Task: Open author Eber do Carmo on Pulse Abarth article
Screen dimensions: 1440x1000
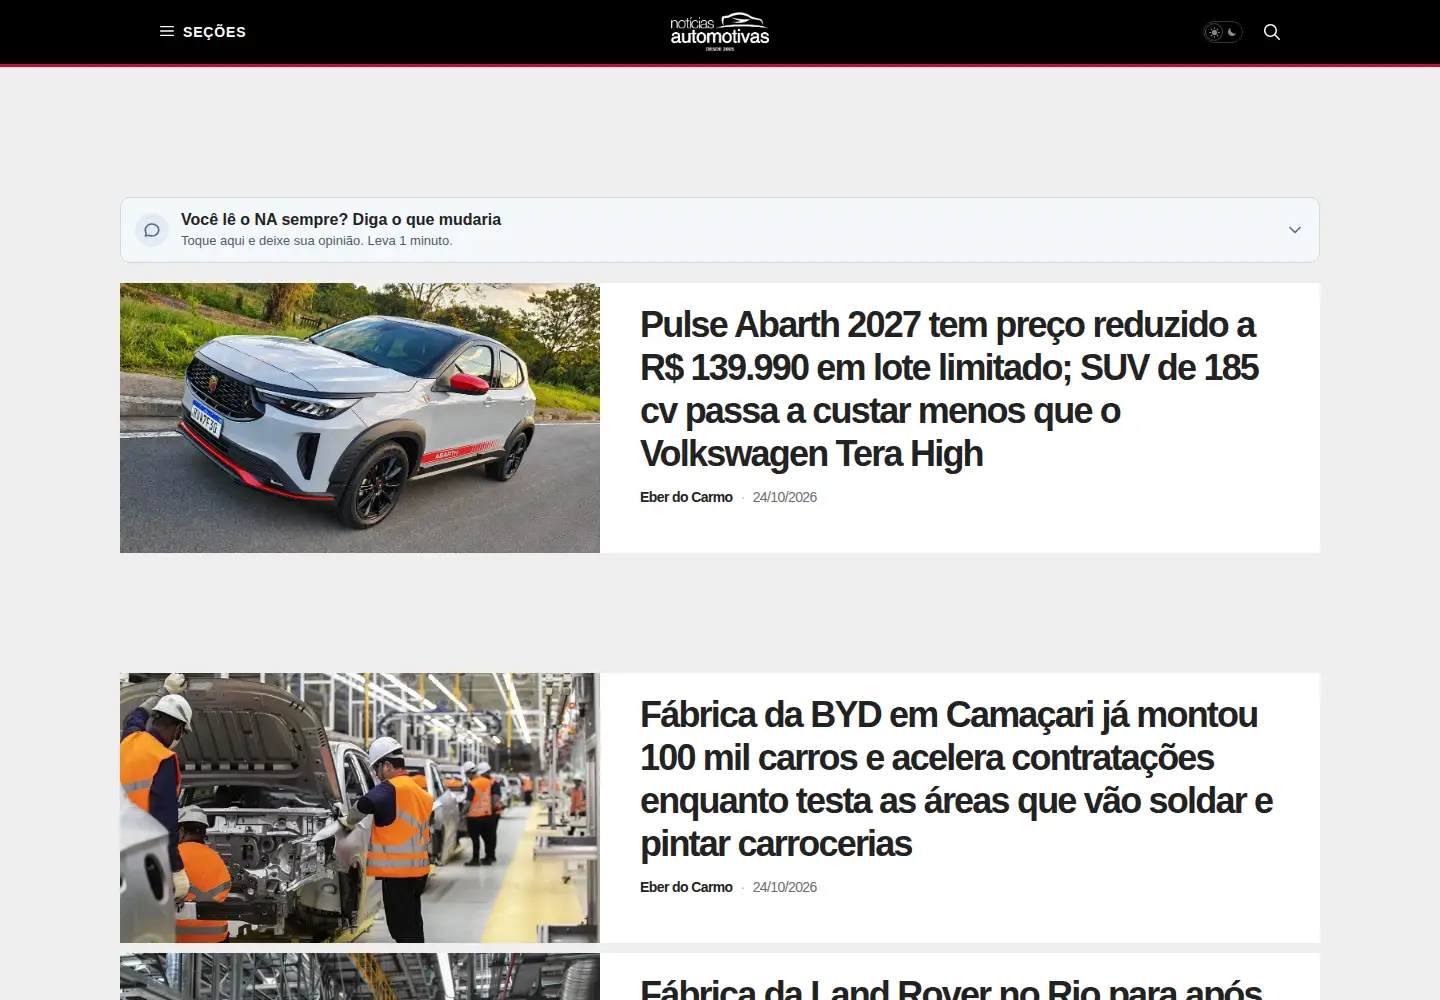Action: (686, 497)
